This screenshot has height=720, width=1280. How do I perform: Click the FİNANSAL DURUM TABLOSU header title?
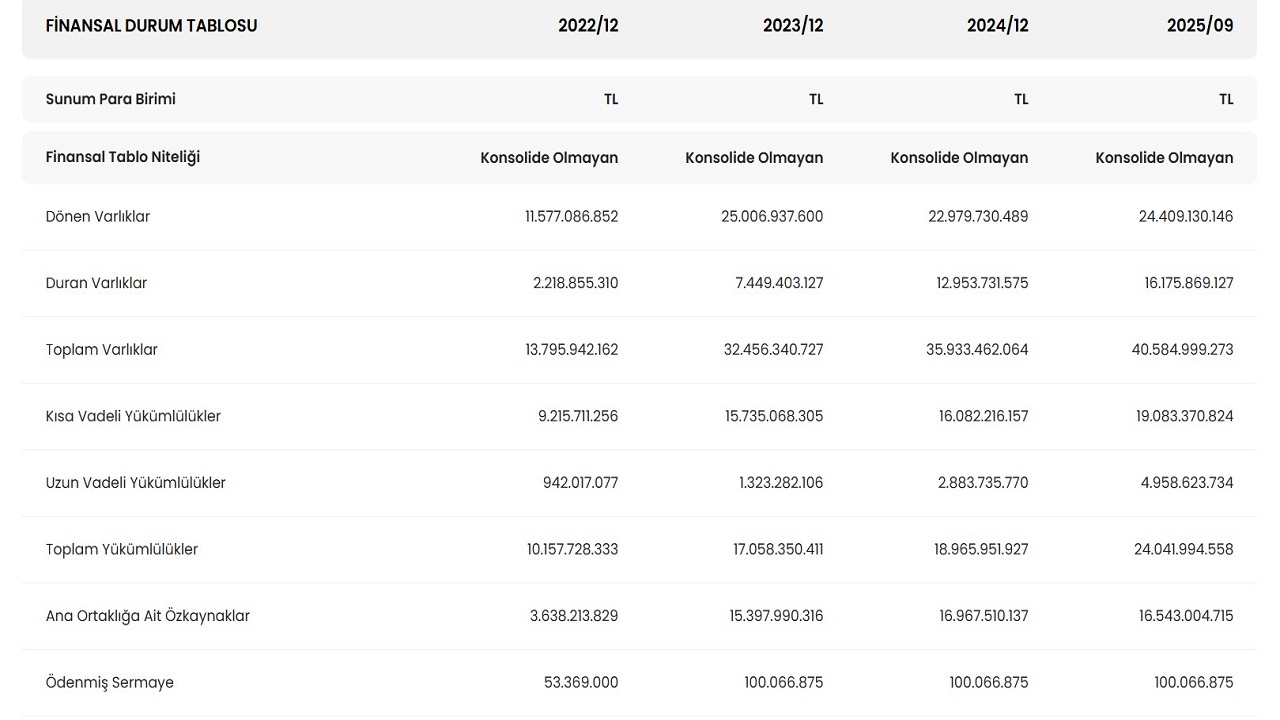point(151,26)
